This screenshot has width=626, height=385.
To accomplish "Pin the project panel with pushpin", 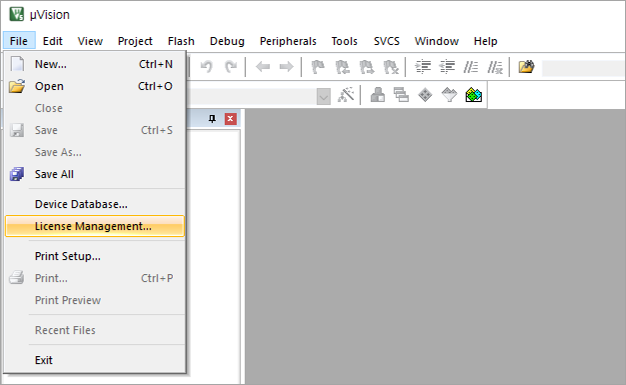I will click(212, 119).
